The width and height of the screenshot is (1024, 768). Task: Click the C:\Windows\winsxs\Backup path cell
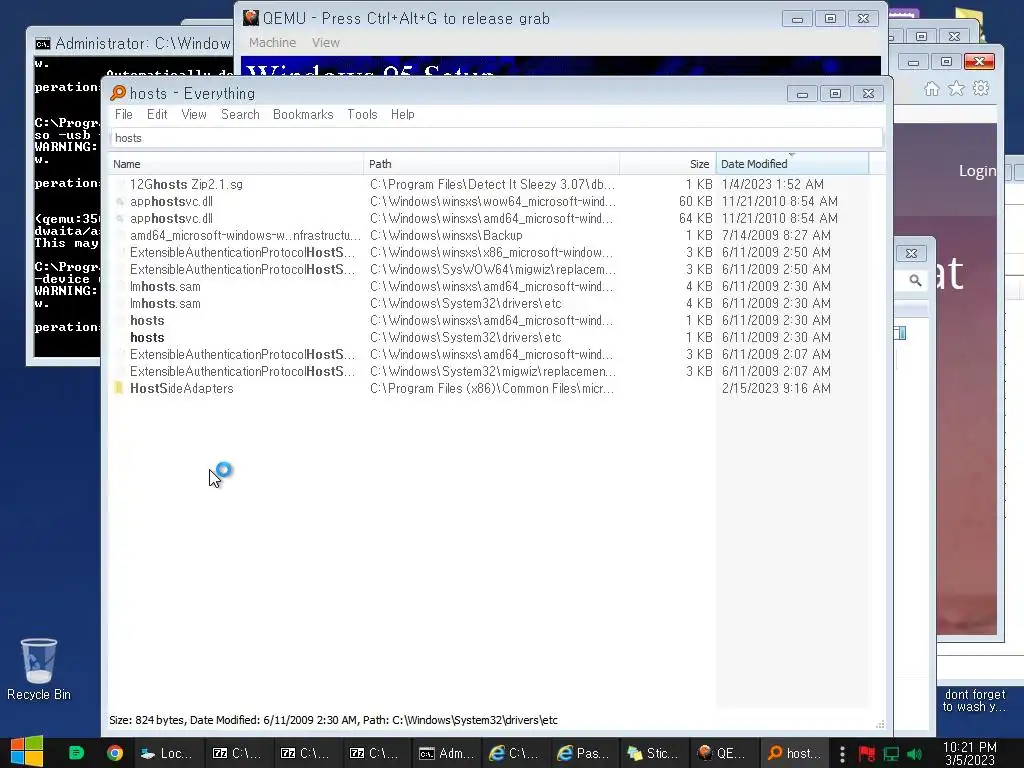(446, 236)
